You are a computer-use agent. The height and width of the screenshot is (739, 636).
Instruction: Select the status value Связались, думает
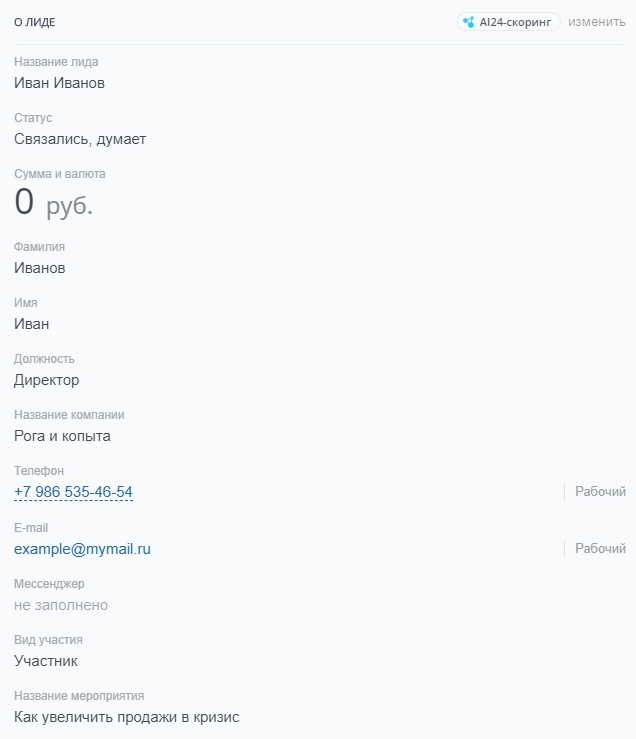pyautogui.click(x=80, y=139)
